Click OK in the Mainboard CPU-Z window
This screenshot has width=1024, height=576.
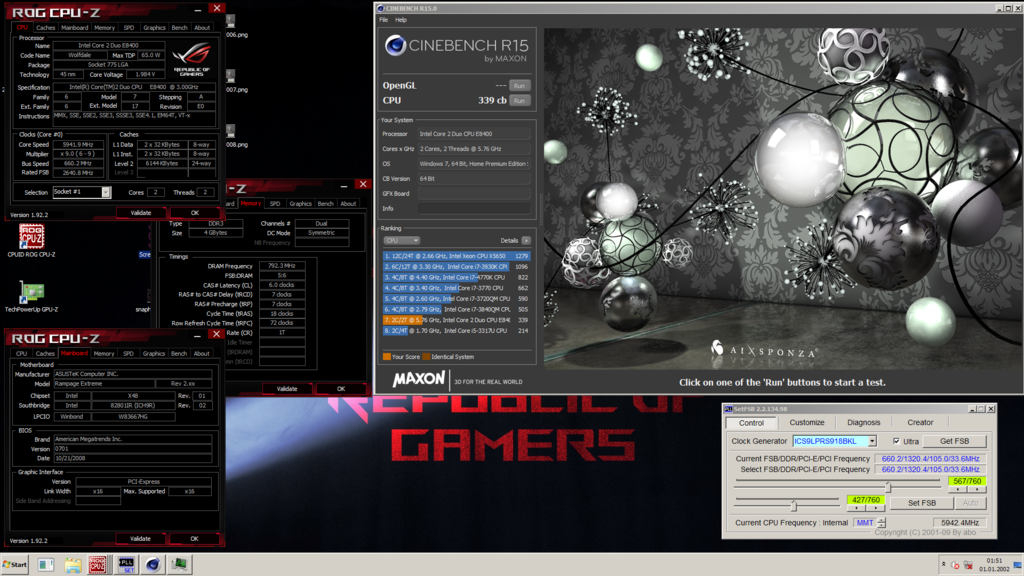pos(194,539)
